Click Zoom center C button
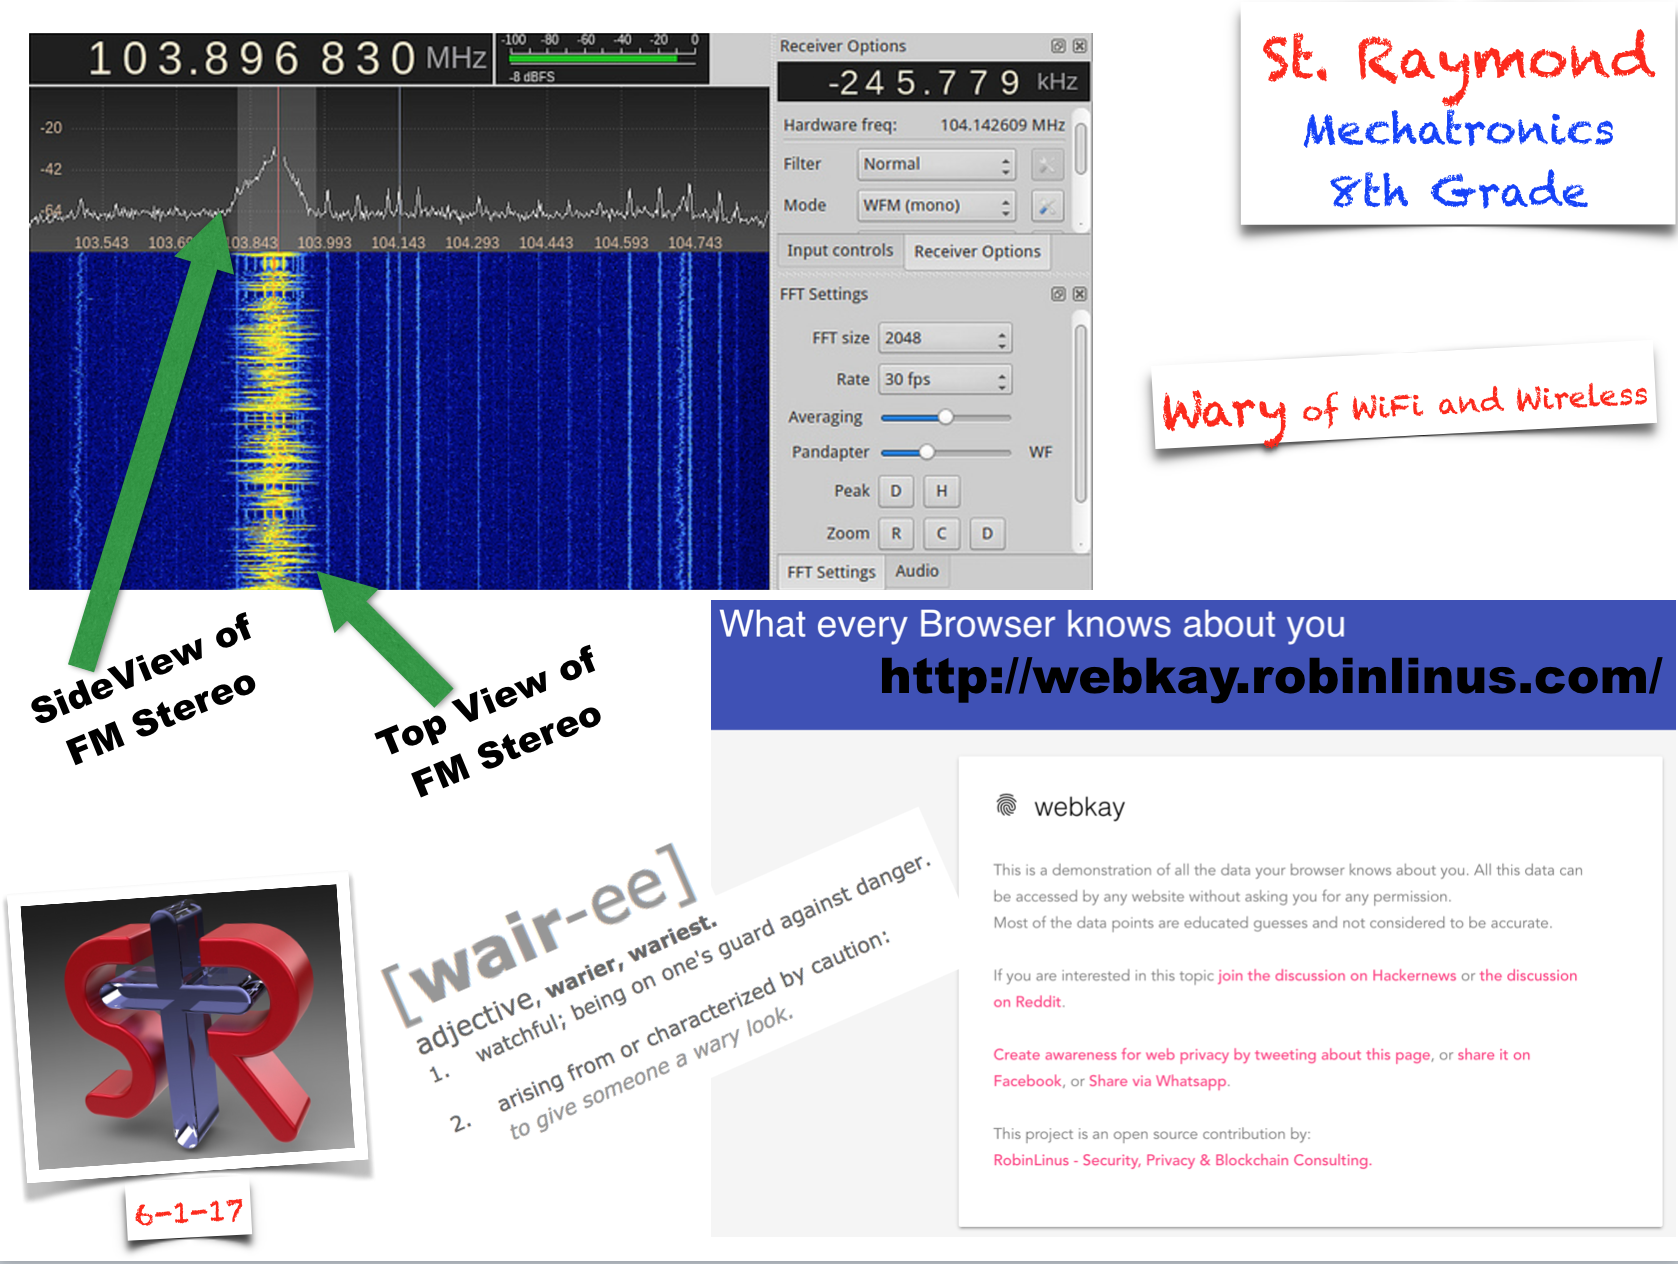The width and height of the screenshot is (1678, 1264). coord(941,533)
